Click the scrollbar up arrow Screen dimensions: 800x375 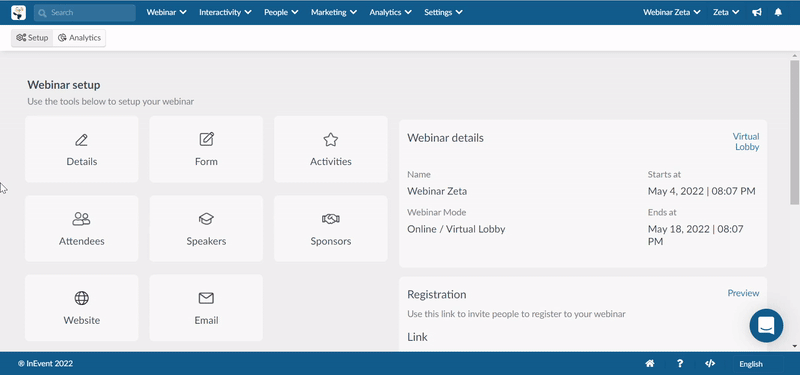[794, 55]
